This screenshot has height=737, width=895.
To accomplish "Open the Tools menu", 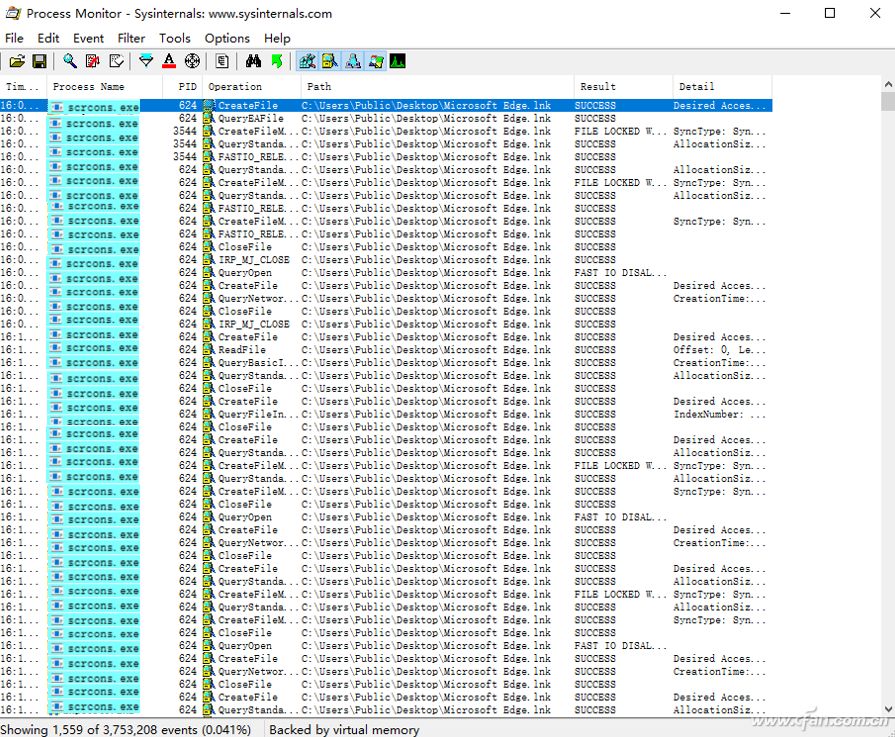I will coord(175,38).
